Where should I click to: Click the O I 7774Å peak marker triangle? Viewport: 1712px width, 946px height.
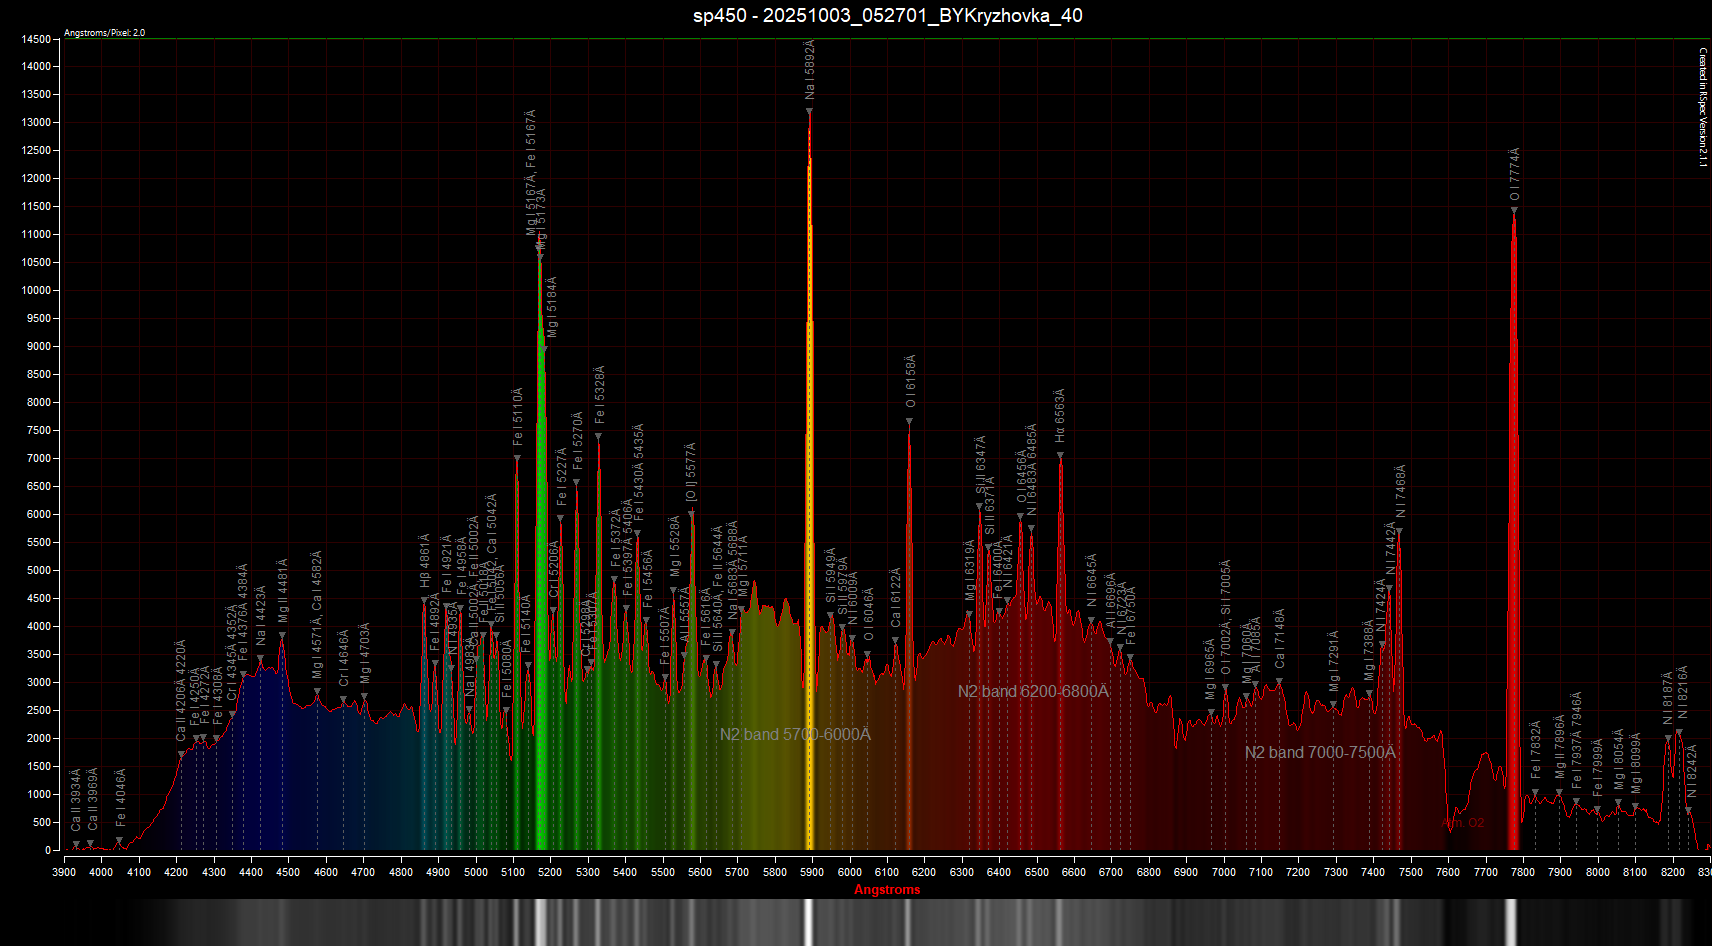(x=1514, y=211)
